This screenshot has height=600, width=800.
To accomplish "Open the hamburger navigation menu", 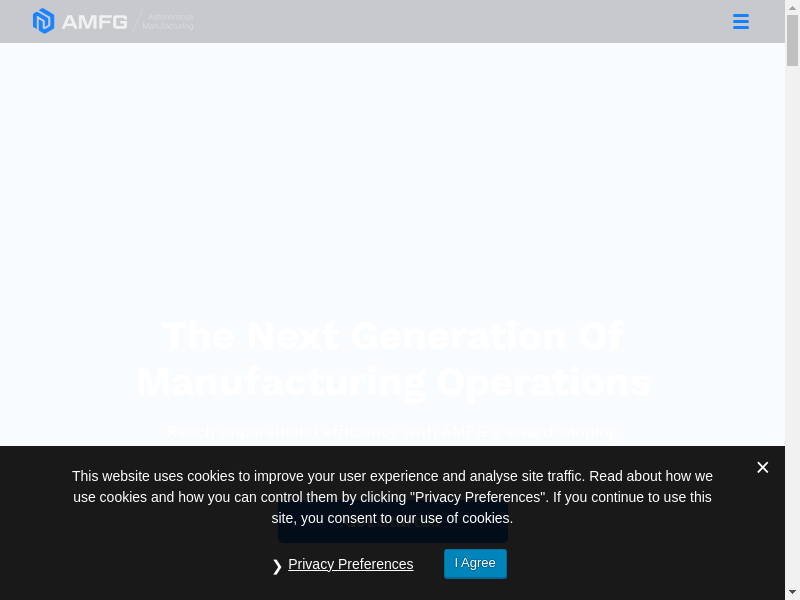I will click(740, 22).
